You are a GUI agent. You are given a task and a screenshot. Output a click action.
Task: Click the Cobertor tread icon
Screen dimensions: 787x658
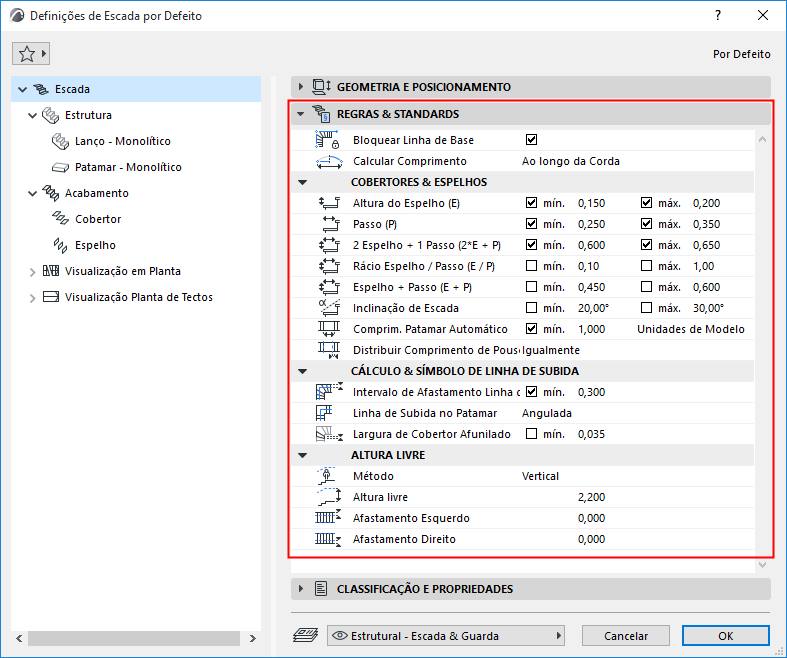[x=60, y=219]
